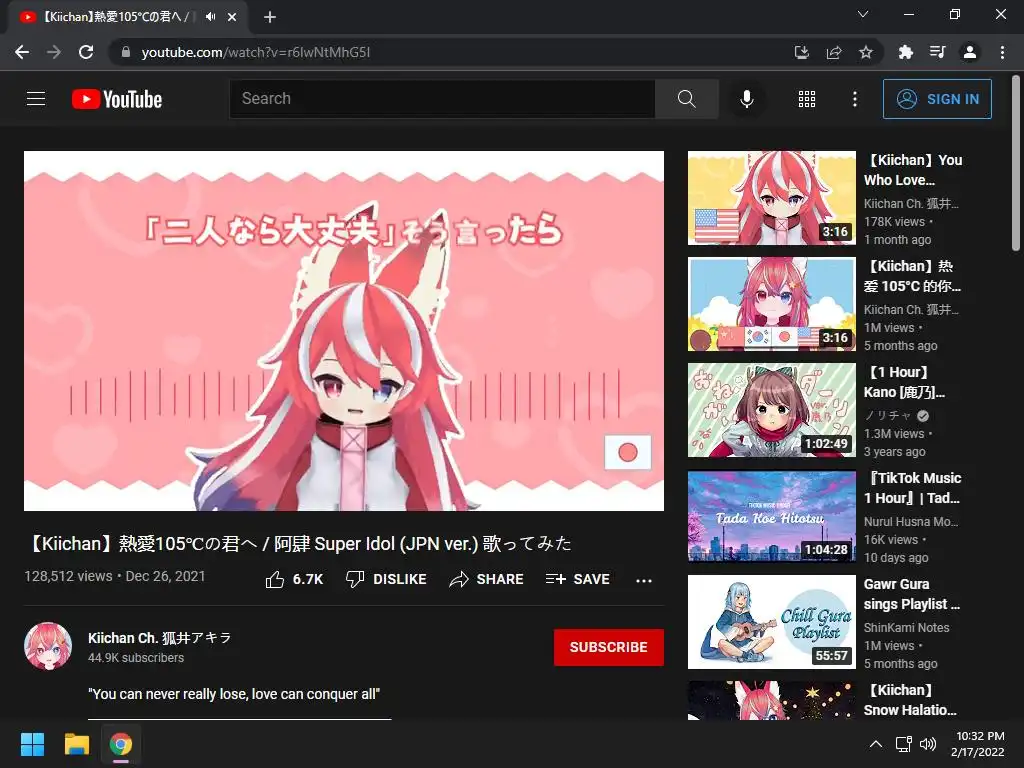Open You Who Love video thumbnail
The width and height of the screenshot is (1024, 768).
(x=772, y=198)
